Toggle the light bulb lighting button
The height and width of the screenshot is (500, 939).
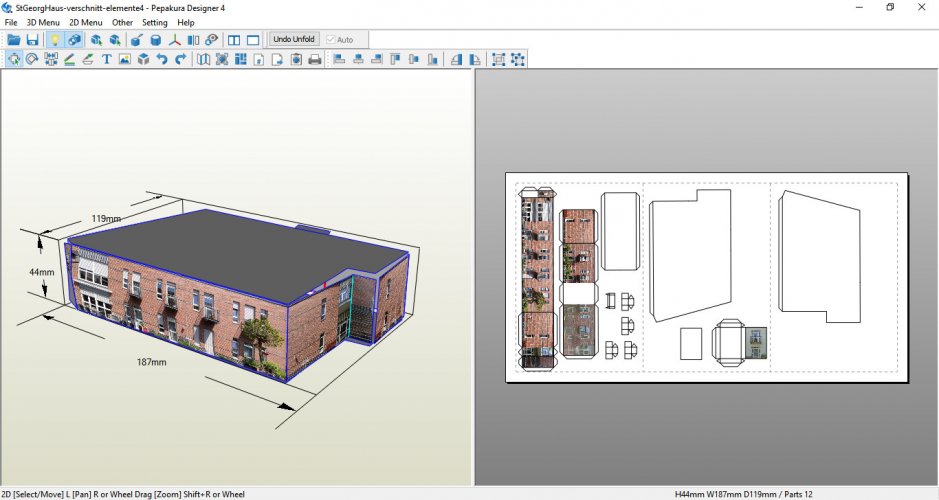(x=54, y=40)
